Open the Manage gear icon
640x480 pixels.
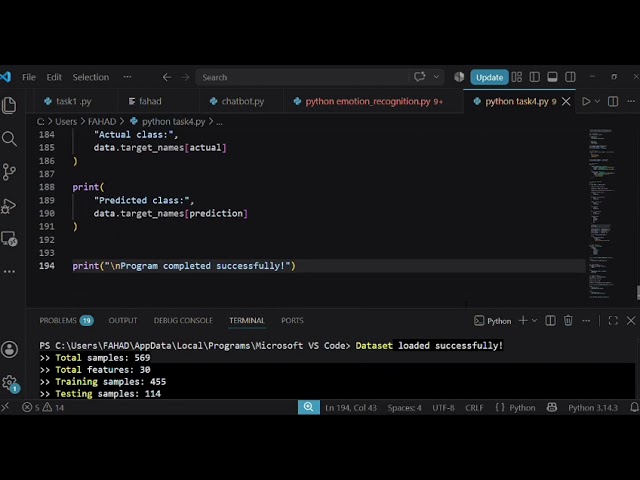[x=9, y=383]
